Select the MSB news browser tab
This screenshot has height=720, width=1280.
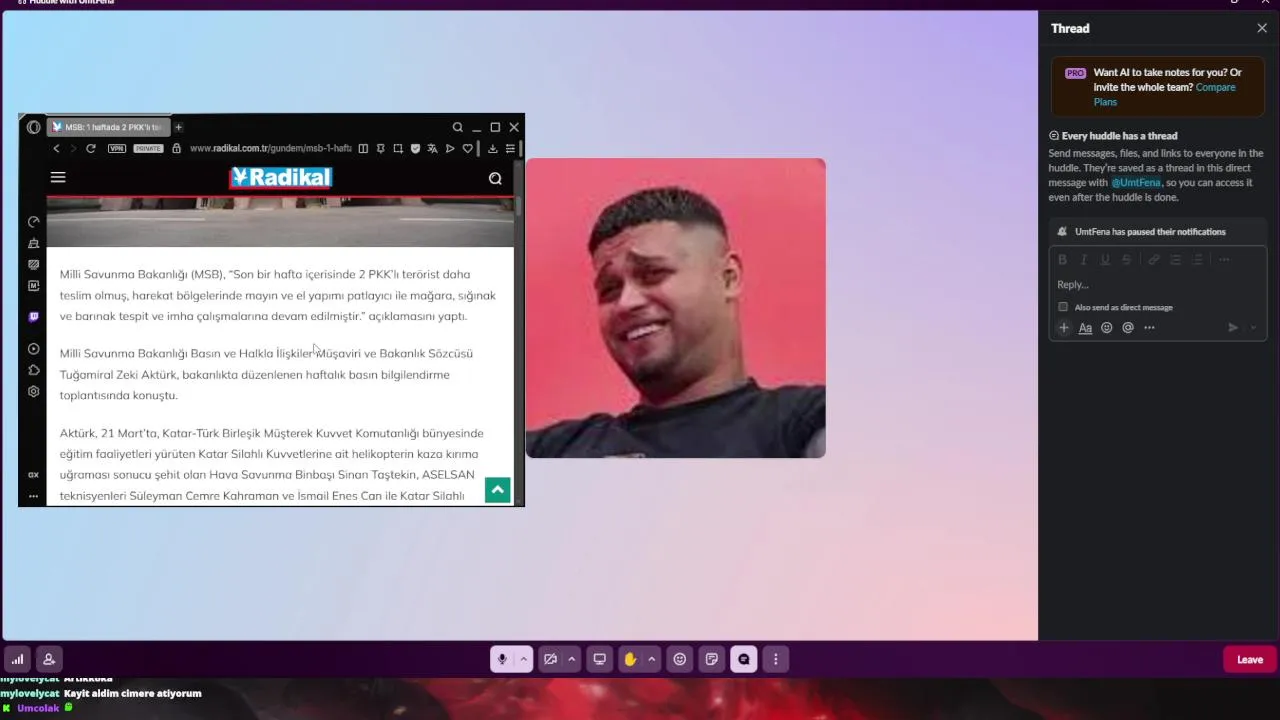pos(107,127)
